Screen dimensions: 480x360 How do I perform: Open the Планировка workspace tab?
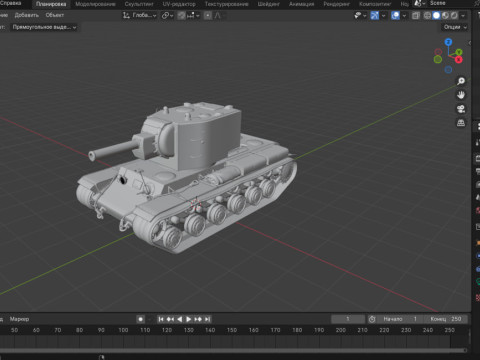[51, 4]
